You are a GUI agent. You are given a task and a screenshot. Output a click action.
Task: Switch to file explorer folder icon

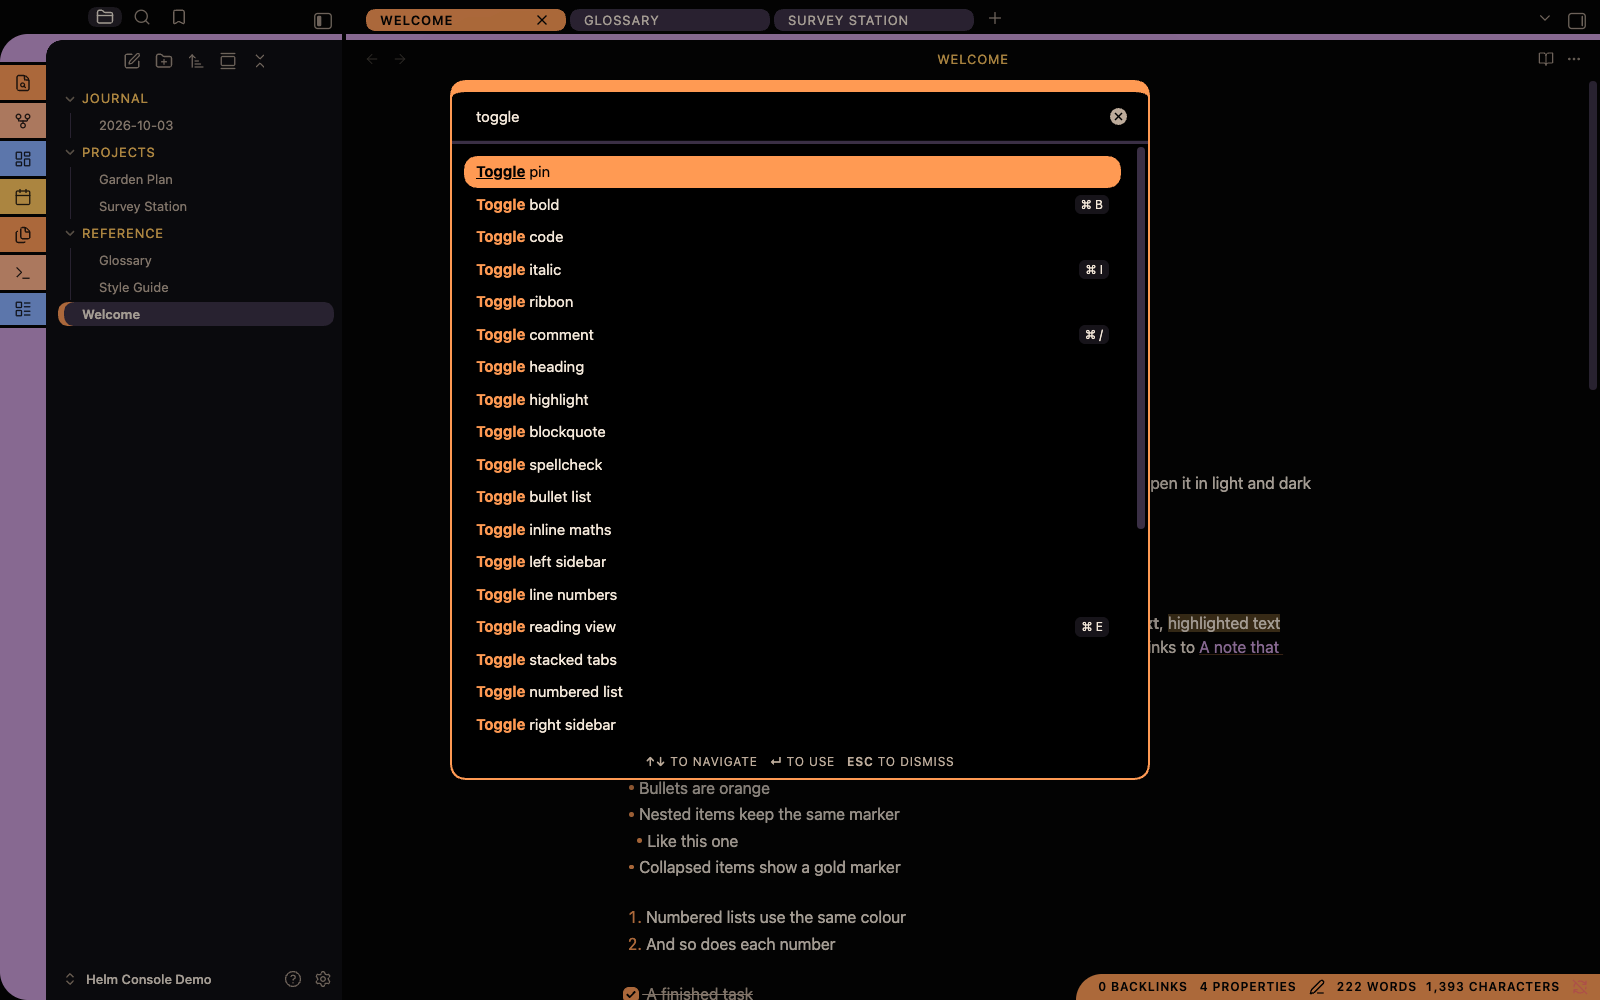click(105, 17)
